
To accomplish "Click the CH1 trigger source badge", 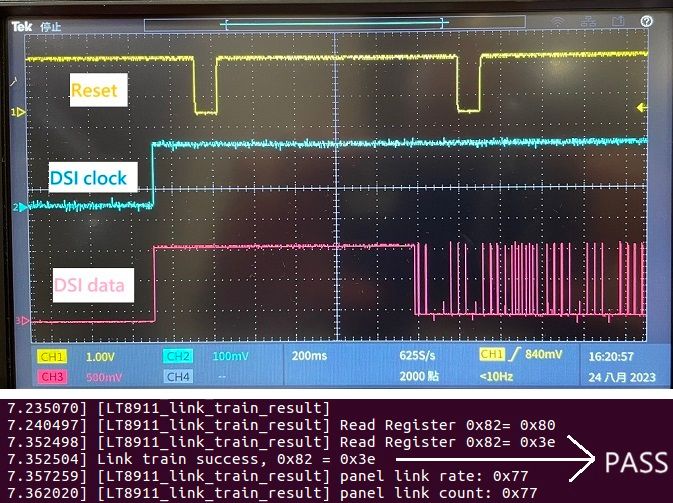I will 492,355.
